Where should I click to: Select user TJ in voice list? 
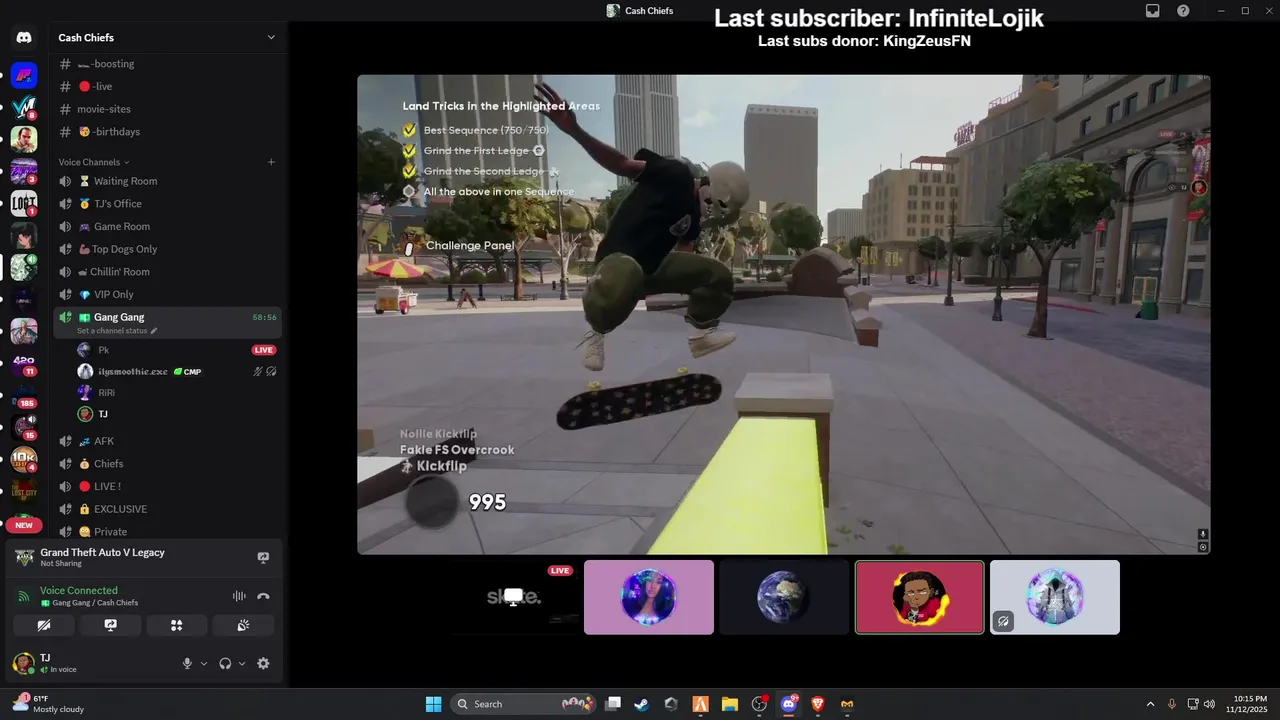(x=176, y=414)
